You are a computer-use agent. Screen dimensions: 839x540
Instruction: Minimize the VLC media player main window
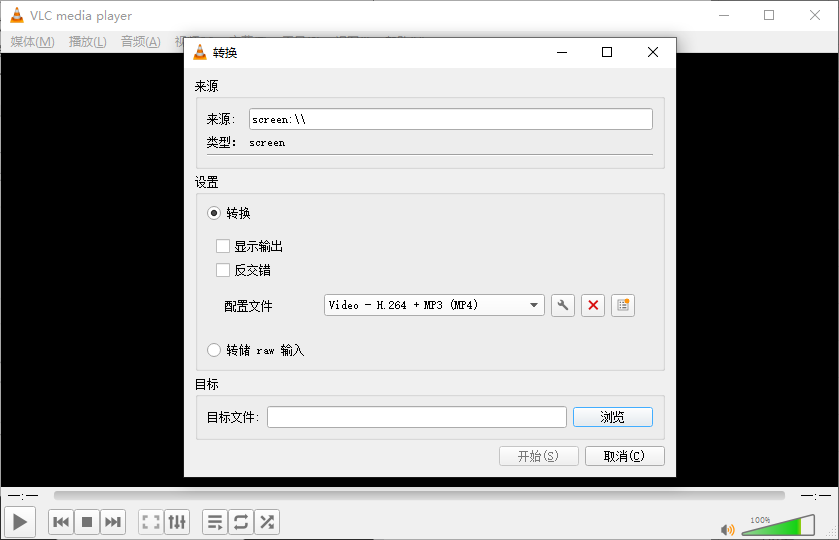pos(724,15)
